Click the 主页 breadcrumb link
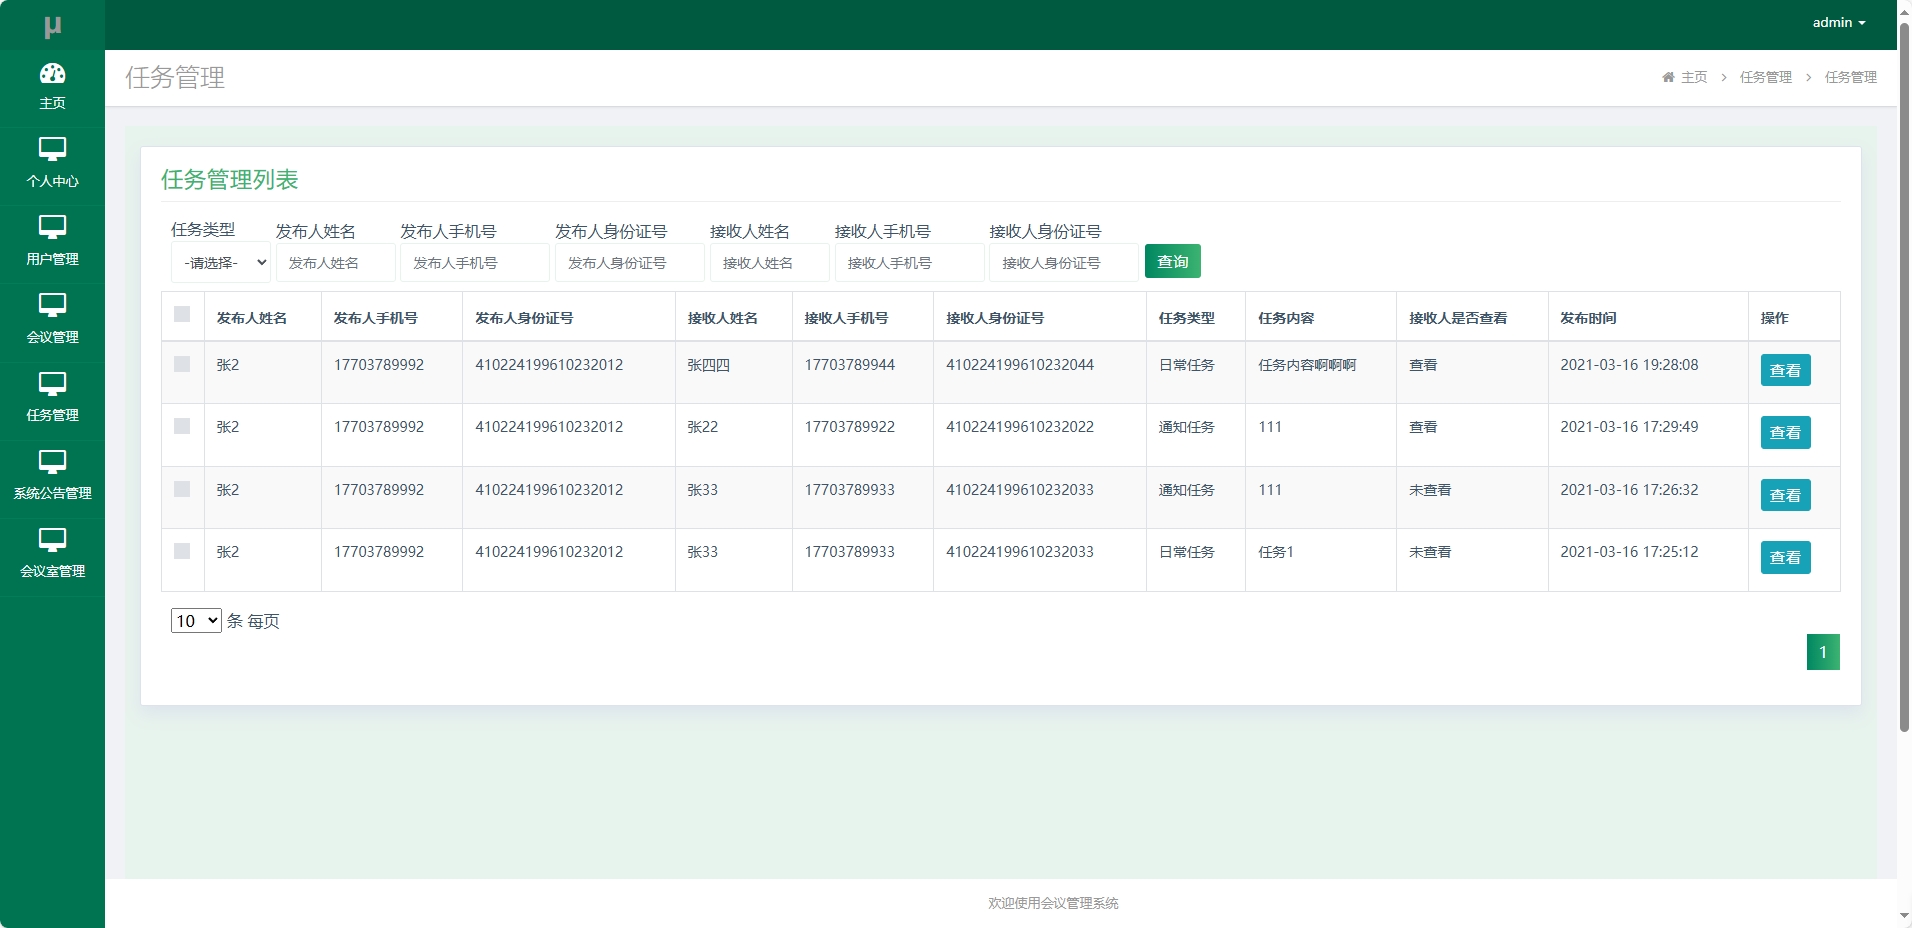This screenshot has height=928, width=1912. pyautogui.click(x=1693, y=77)
